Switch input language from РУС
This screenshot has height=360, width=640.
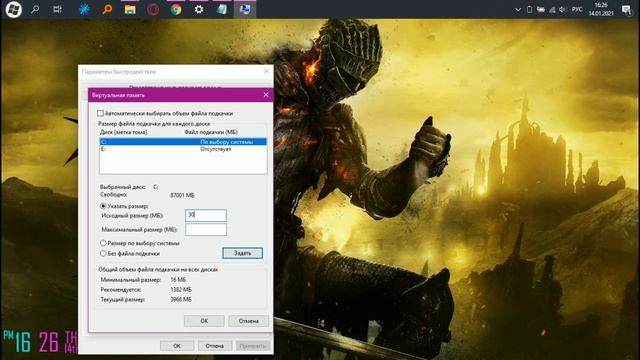(x=577, y=9)
